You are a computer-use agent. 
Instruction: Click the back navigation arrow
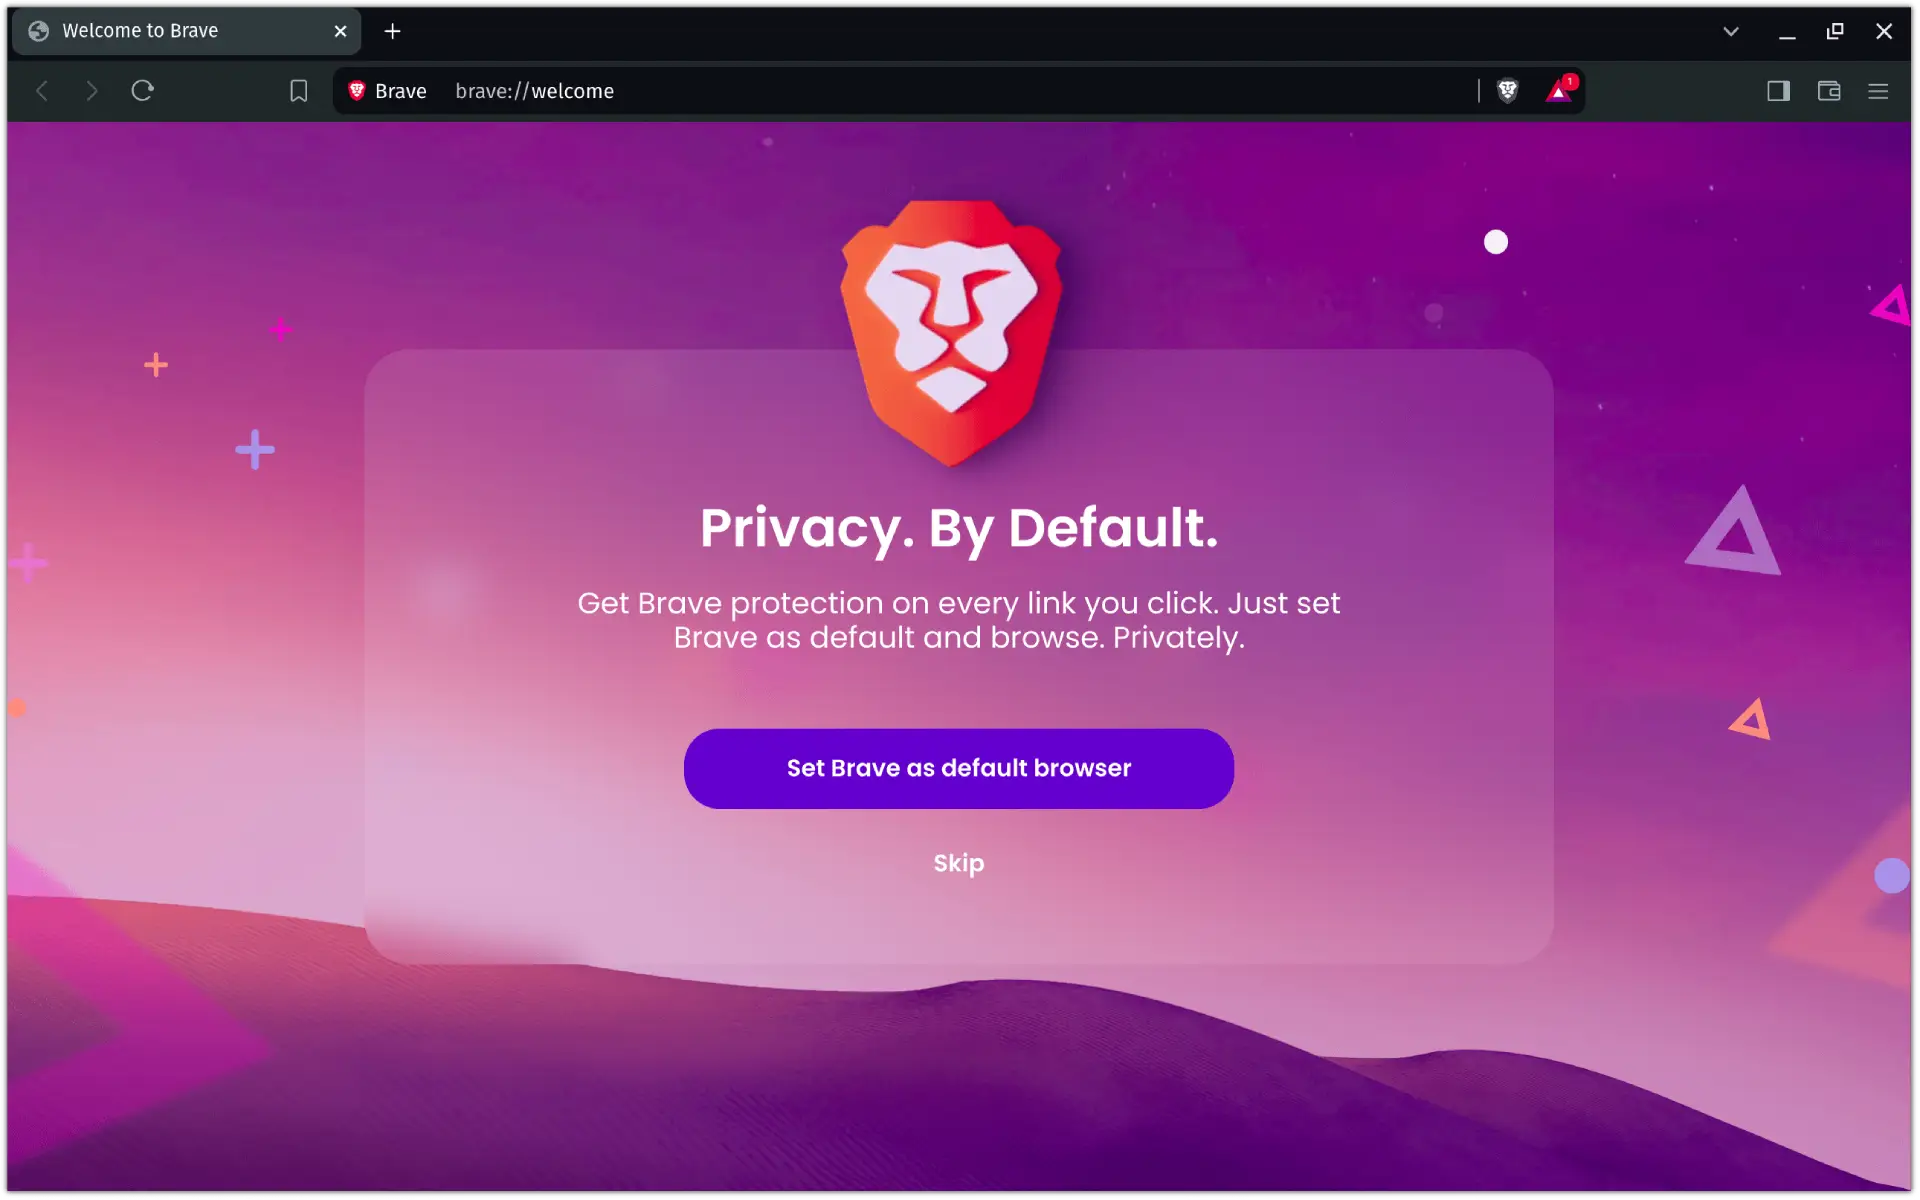point(43,90)
